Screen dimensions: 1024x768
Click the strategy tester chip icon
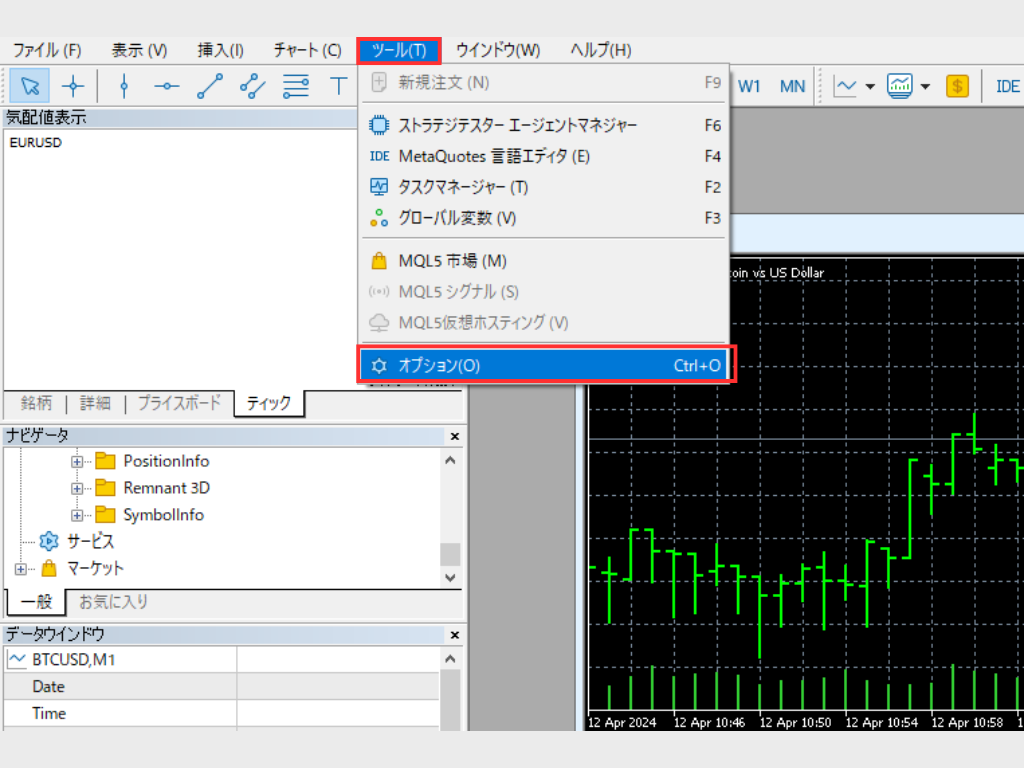coord(379,125)
